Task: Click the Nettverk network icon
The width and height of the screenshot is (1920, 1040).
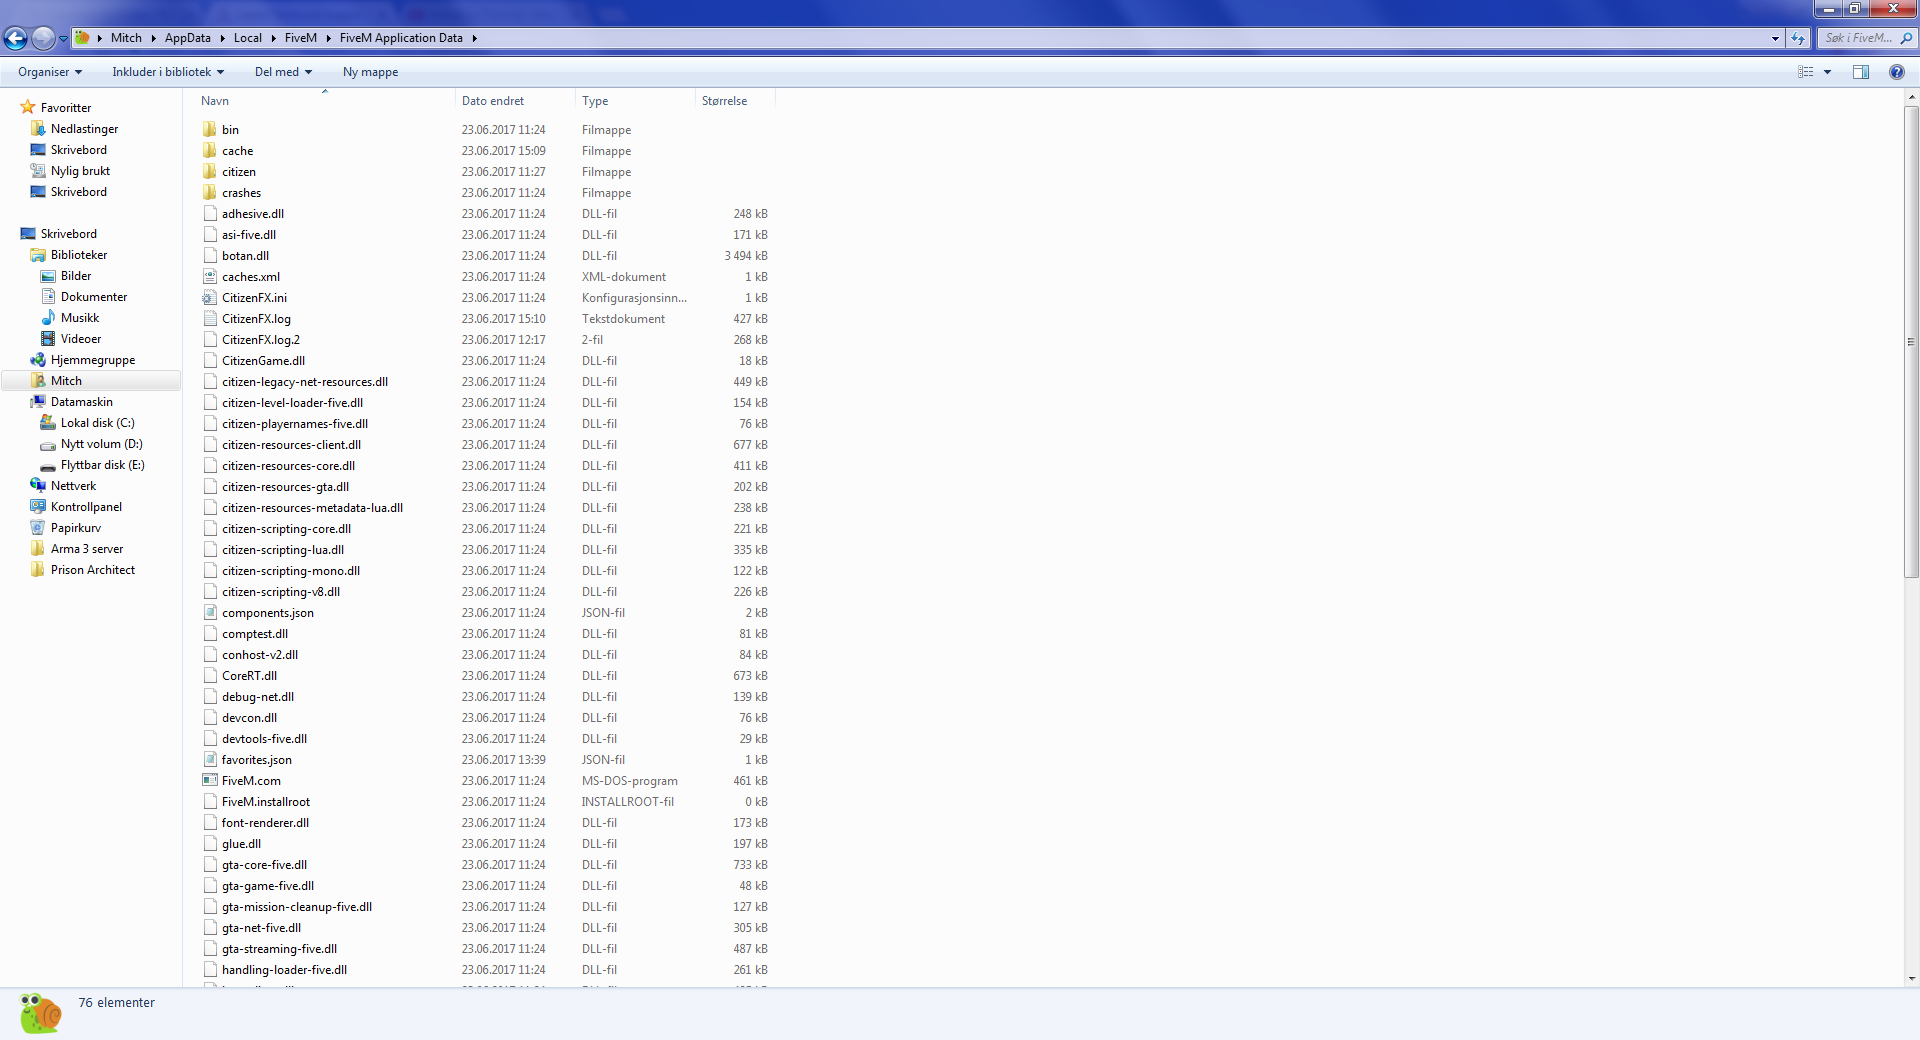Action: 38,485
